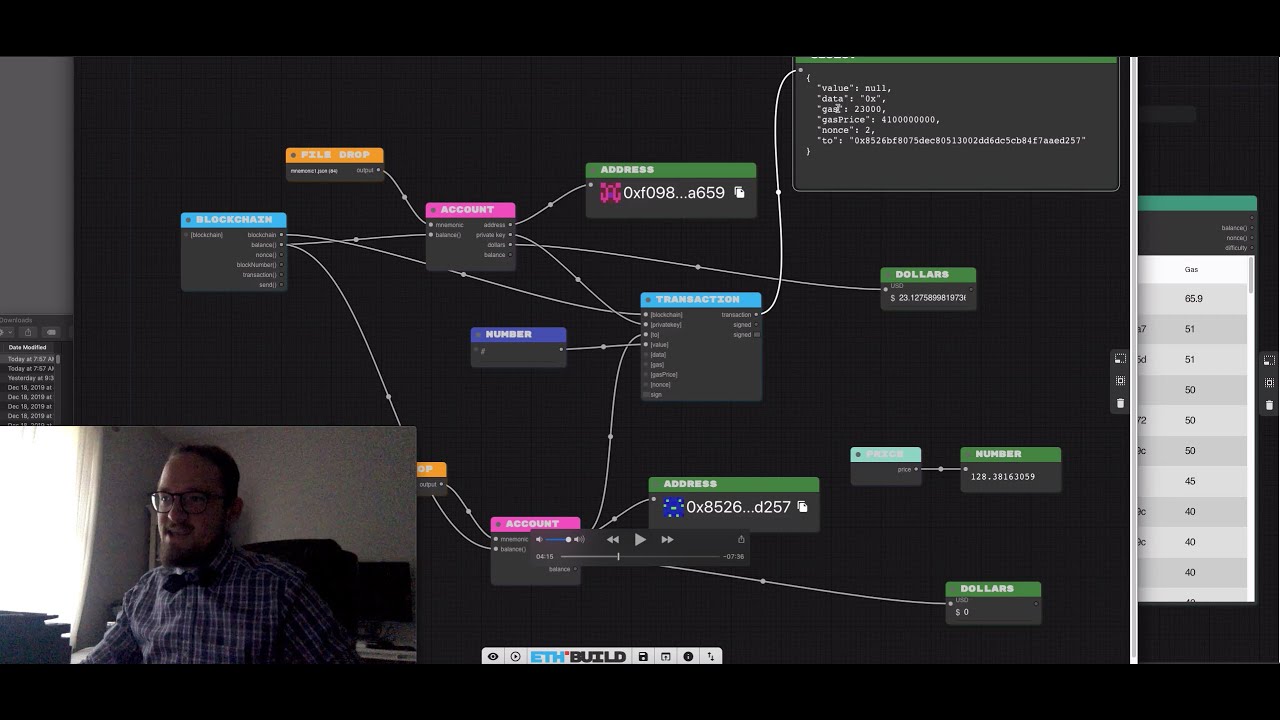
Task: Click the volume slider knob
Action: click(569, 539)
